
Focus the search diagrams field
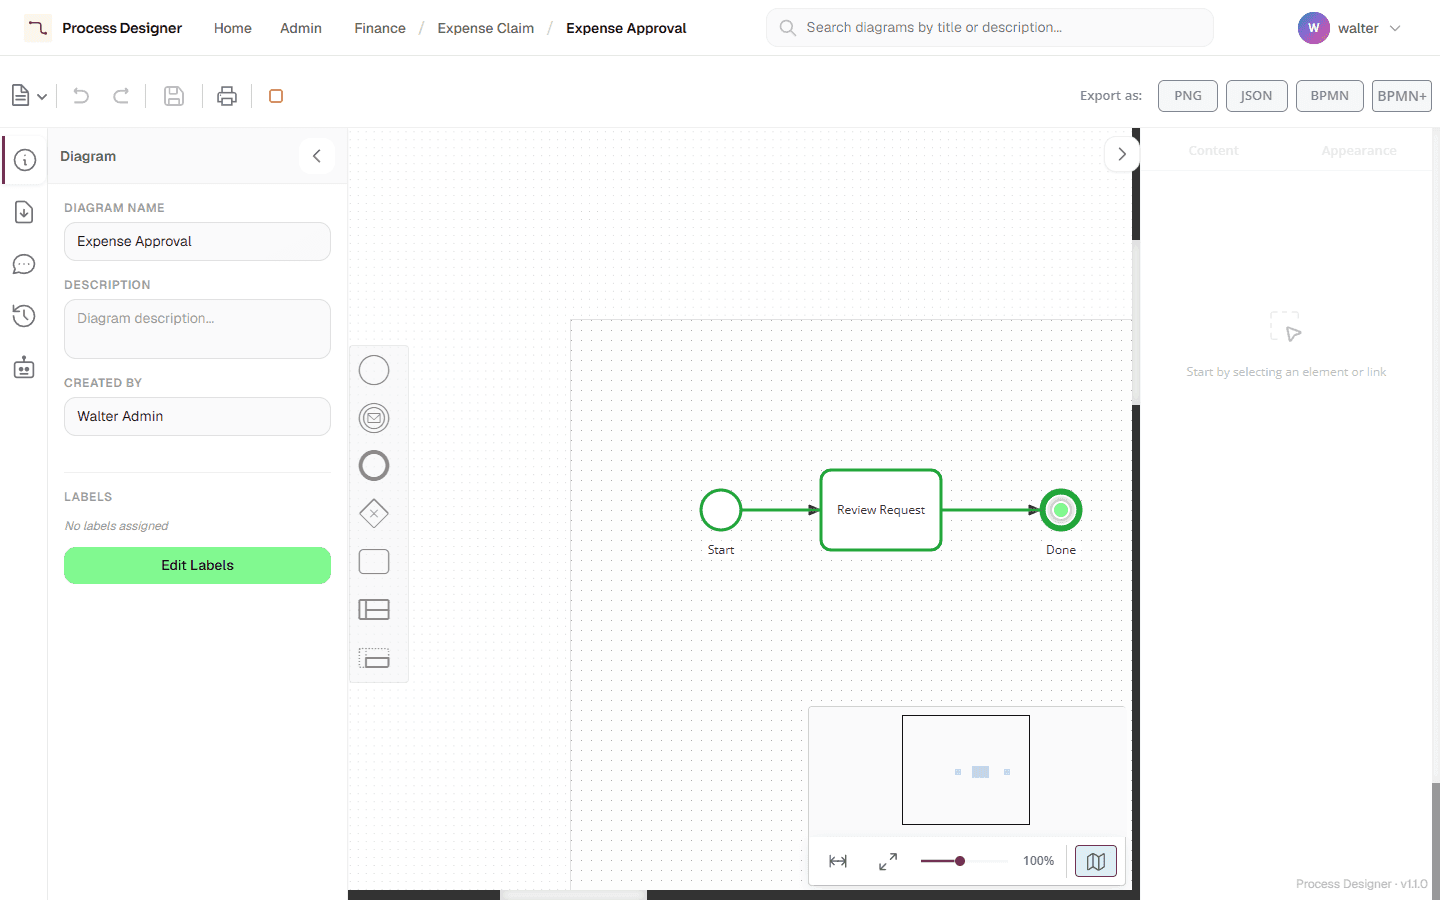pyautogui.click(x=990, y=28)
